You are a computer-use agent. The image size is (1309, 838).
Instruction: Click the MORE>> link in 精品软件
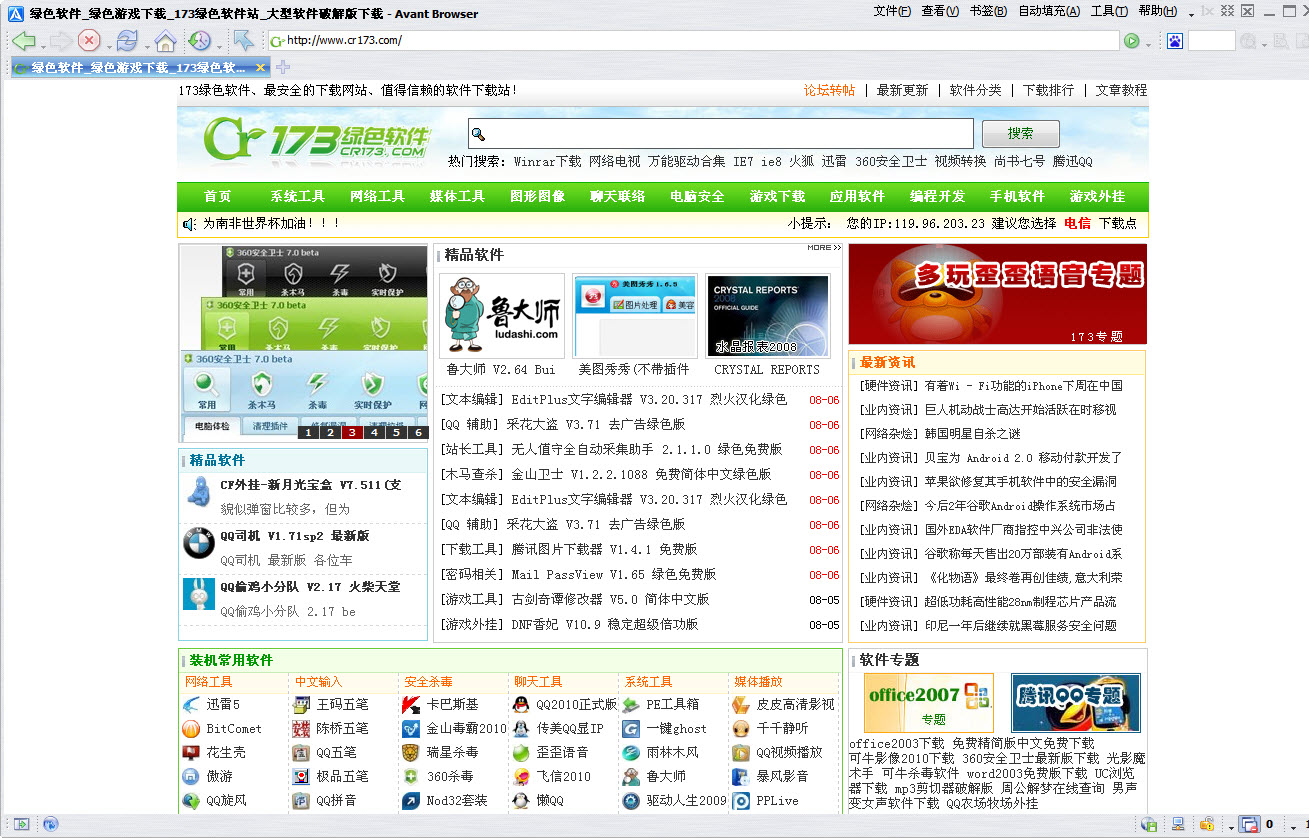point(824,247)
